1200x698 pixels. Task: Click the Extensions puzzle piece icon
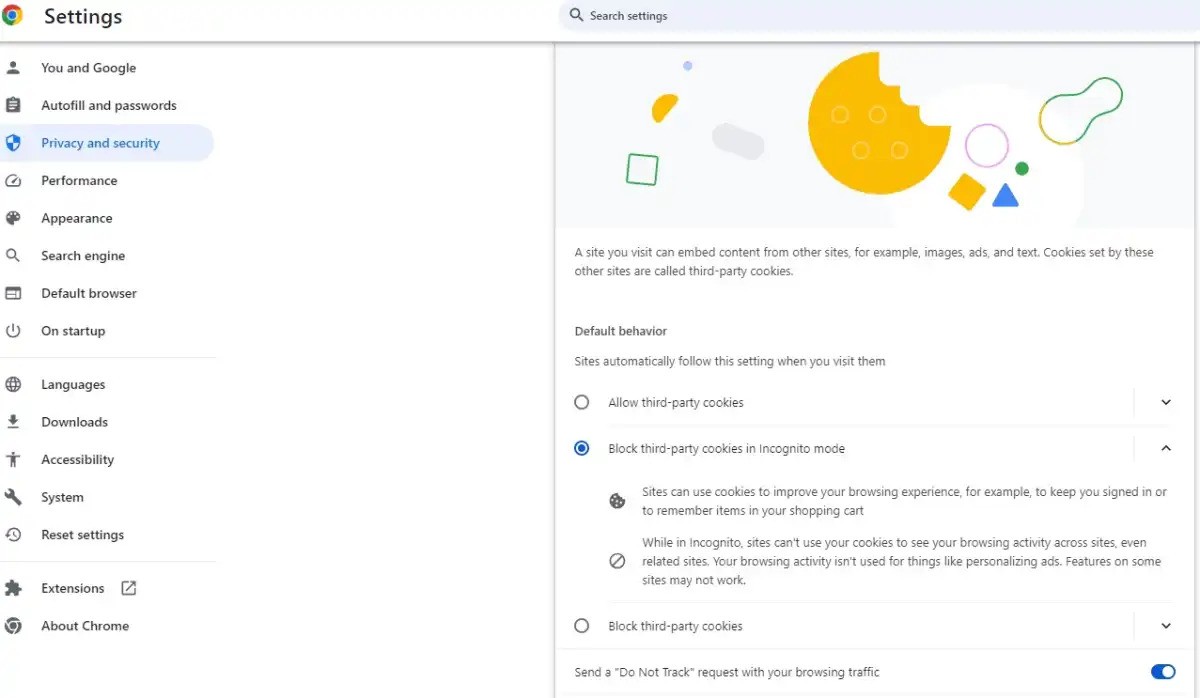13,588
